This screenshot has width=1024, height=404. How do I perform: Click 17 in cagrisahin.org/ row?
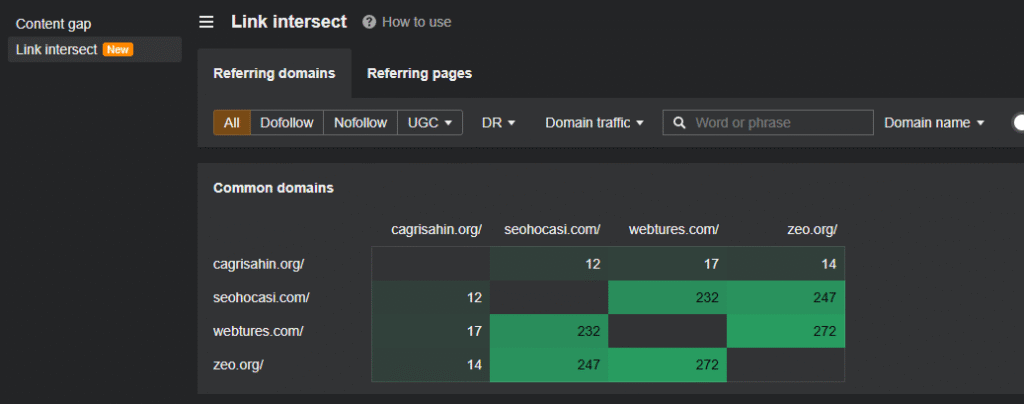(667, 264)
